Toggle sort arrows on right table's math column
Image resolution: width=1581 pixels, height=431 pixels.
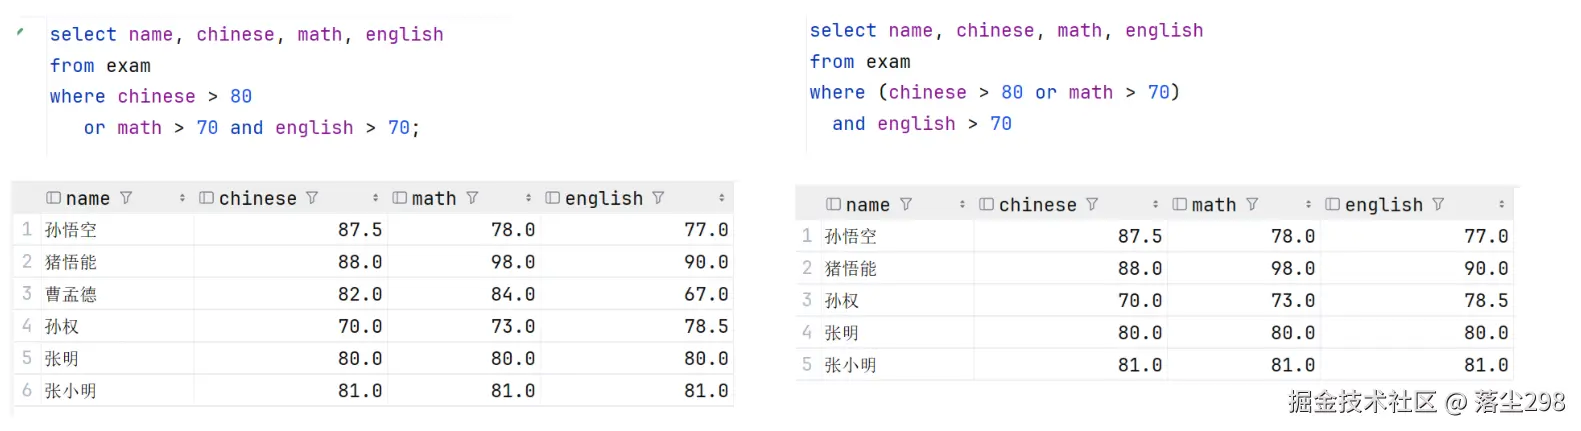coord(1308,204)
